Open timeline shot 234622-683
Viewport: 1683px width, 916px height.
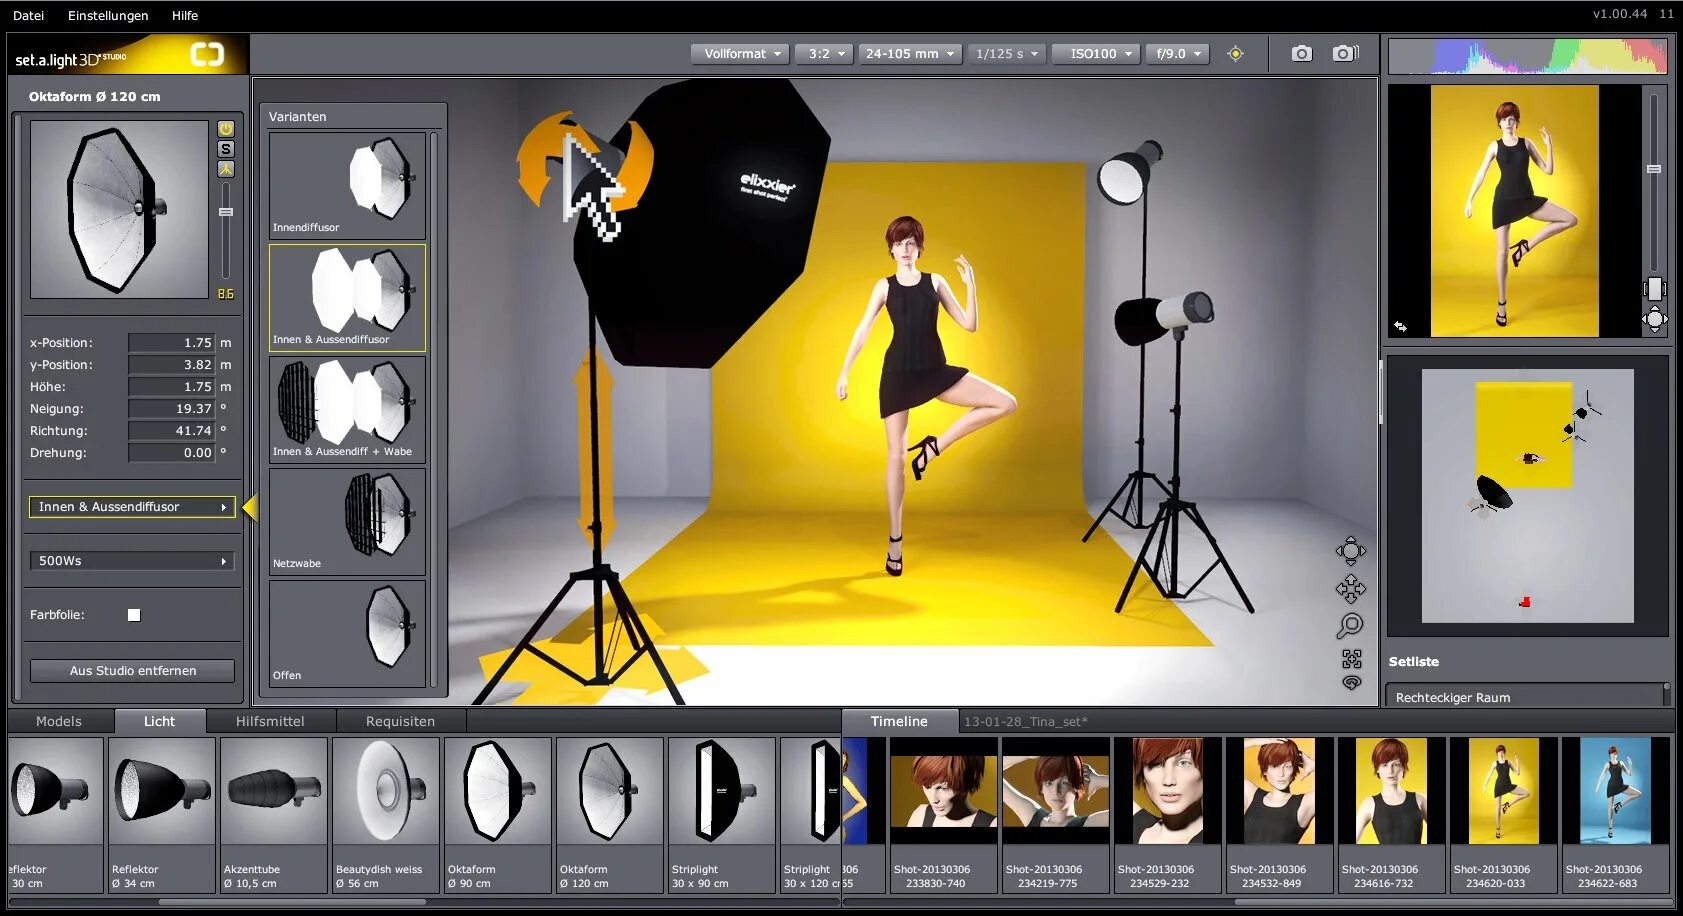pyautogui.click(x=1616, y=815)
